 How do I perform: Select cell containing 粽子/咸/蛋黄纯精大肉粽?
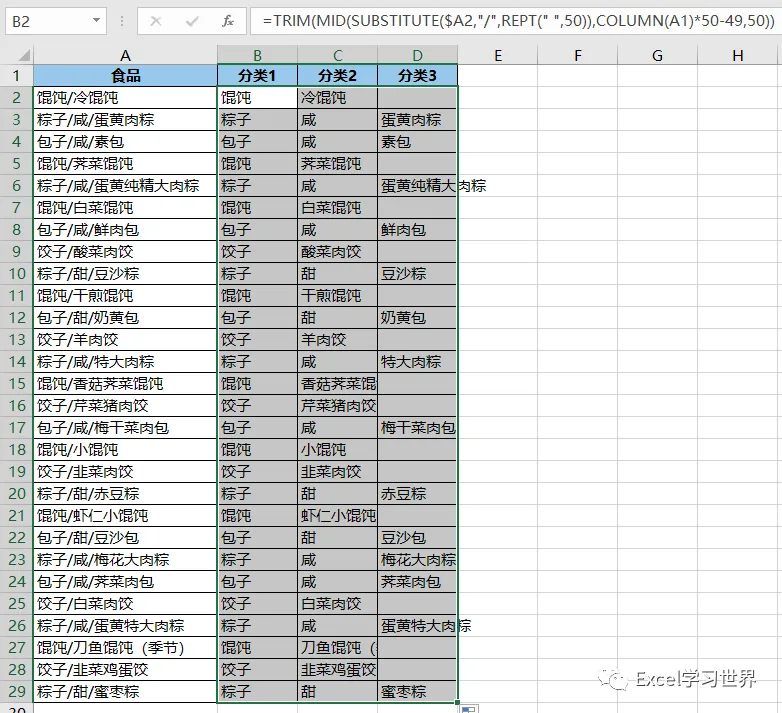coord(125,185)
